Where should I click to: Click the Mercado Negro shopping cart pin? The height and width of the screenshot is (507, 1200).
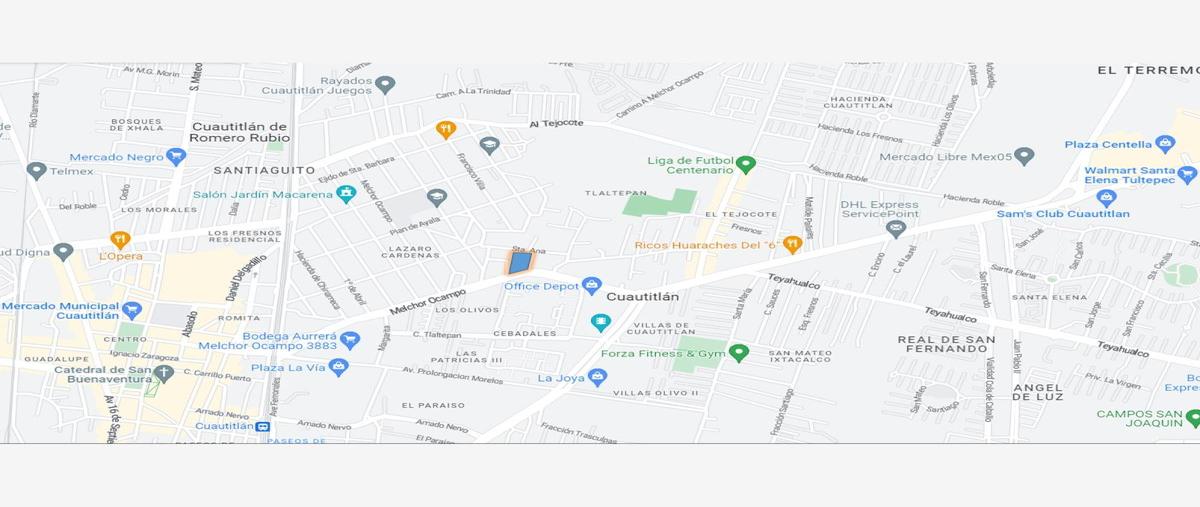pos(176,157)
